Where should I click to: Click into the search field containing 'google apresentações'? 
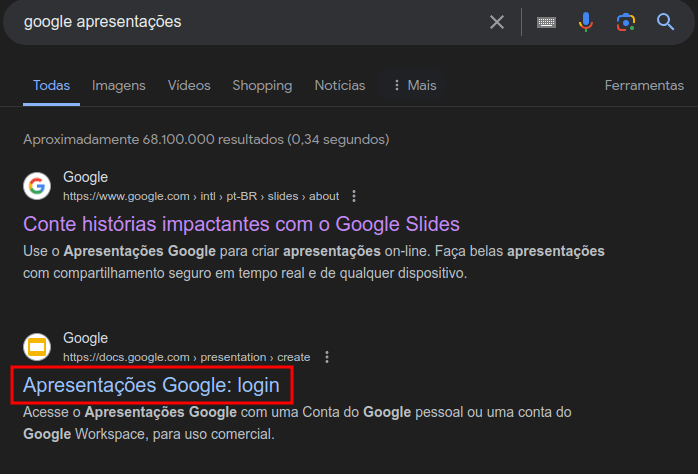click(x=249, y=22)
